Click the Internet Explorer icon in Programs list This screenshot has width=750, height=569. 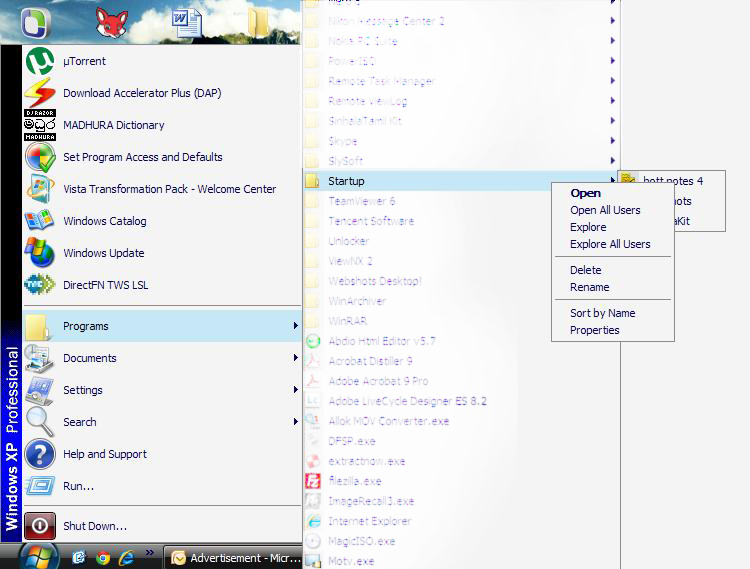point(313,521)
